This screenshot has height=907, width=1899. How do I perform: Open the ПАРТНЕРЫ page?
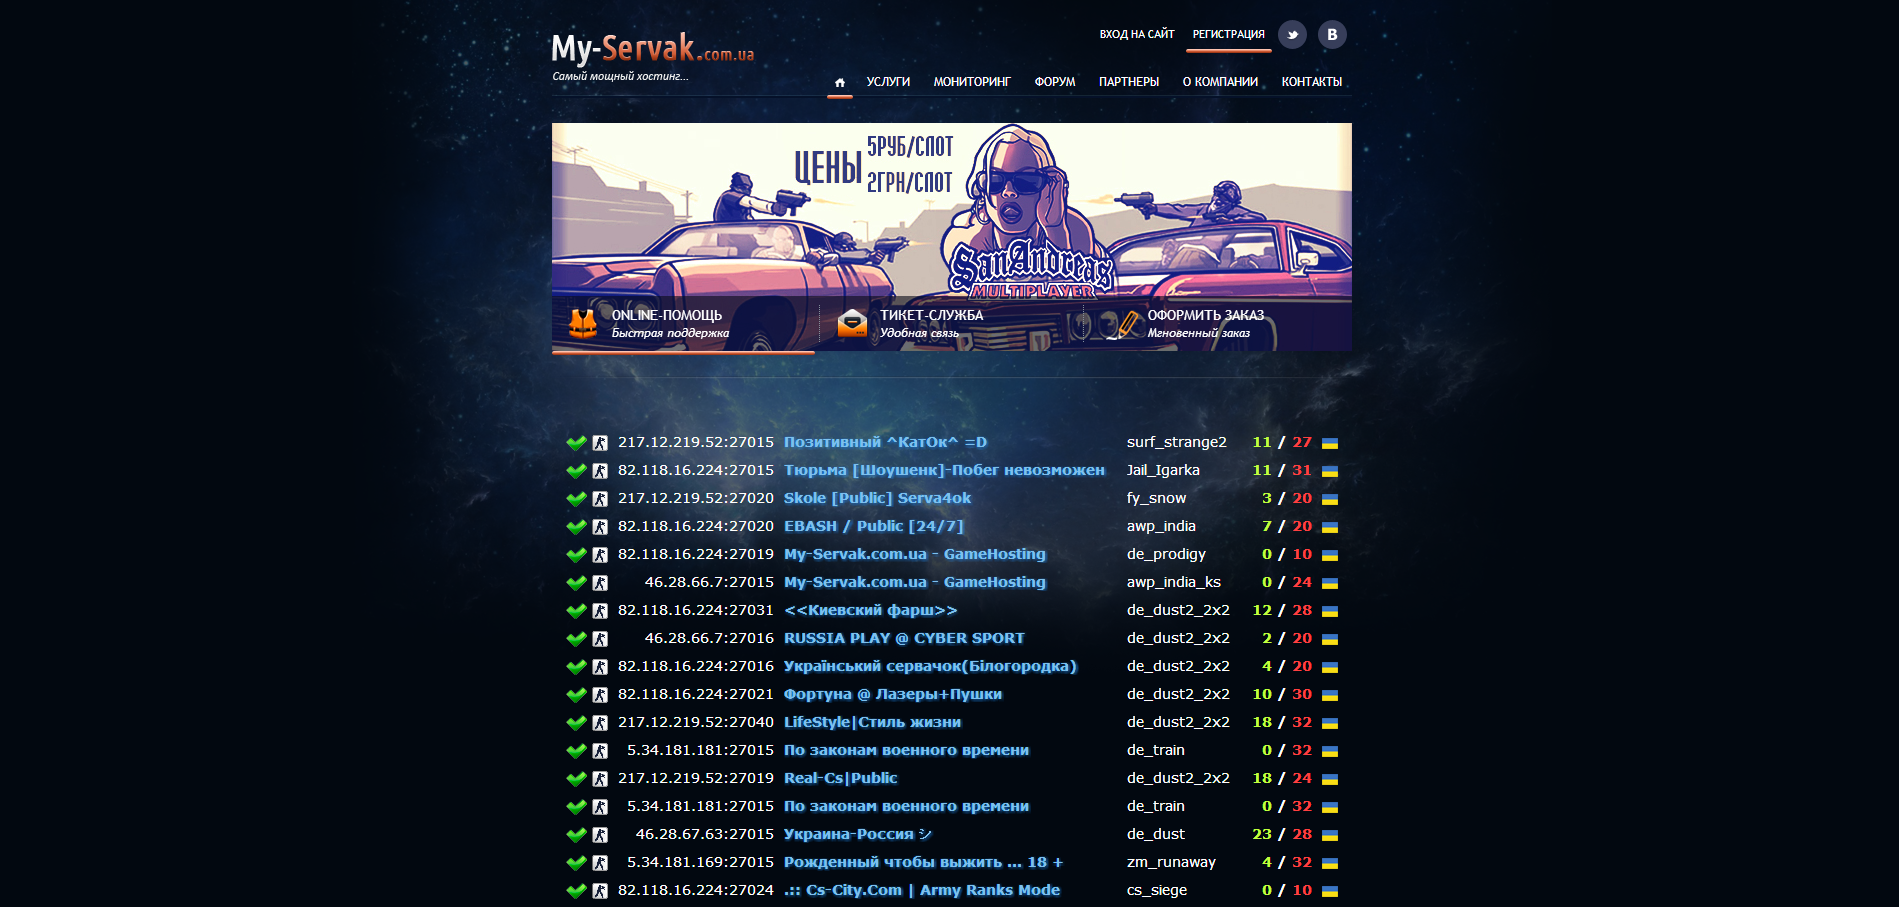[x=1129, y=82]
